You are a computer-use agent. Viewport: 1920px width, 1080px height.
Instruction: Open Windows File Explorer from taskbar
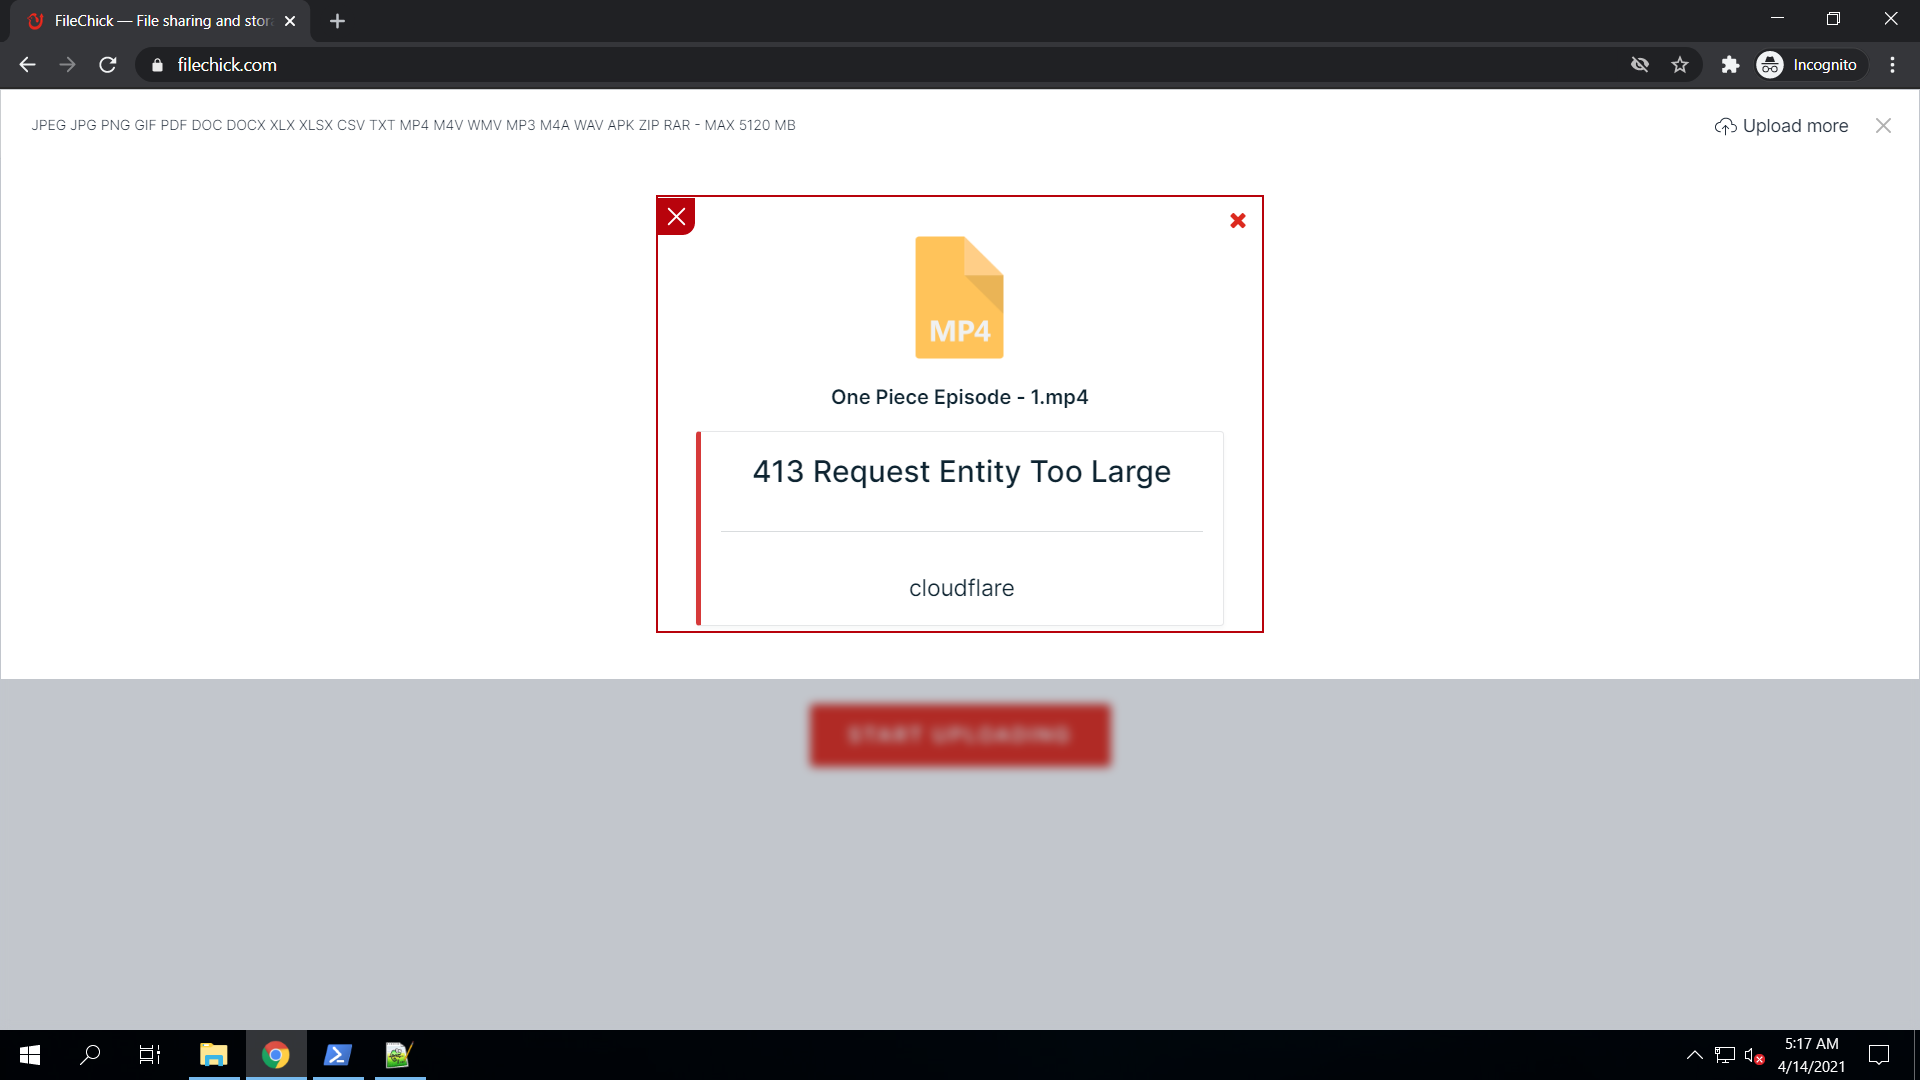tap(213, 1055)
